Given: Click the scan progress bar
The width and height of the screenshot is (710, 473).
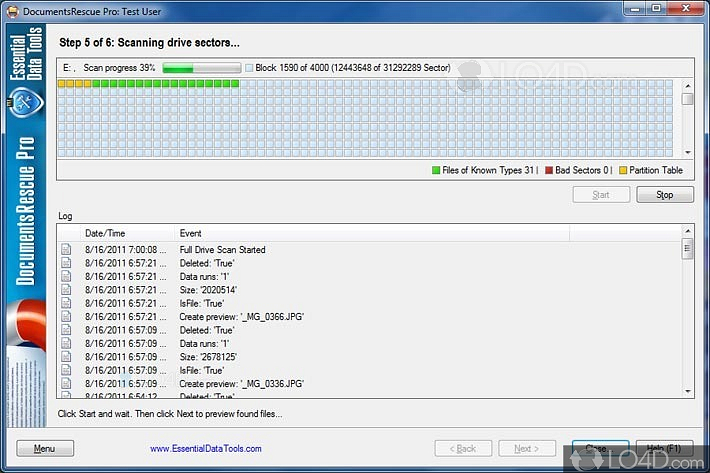Looking at the screenshot, I should (201, 68).
